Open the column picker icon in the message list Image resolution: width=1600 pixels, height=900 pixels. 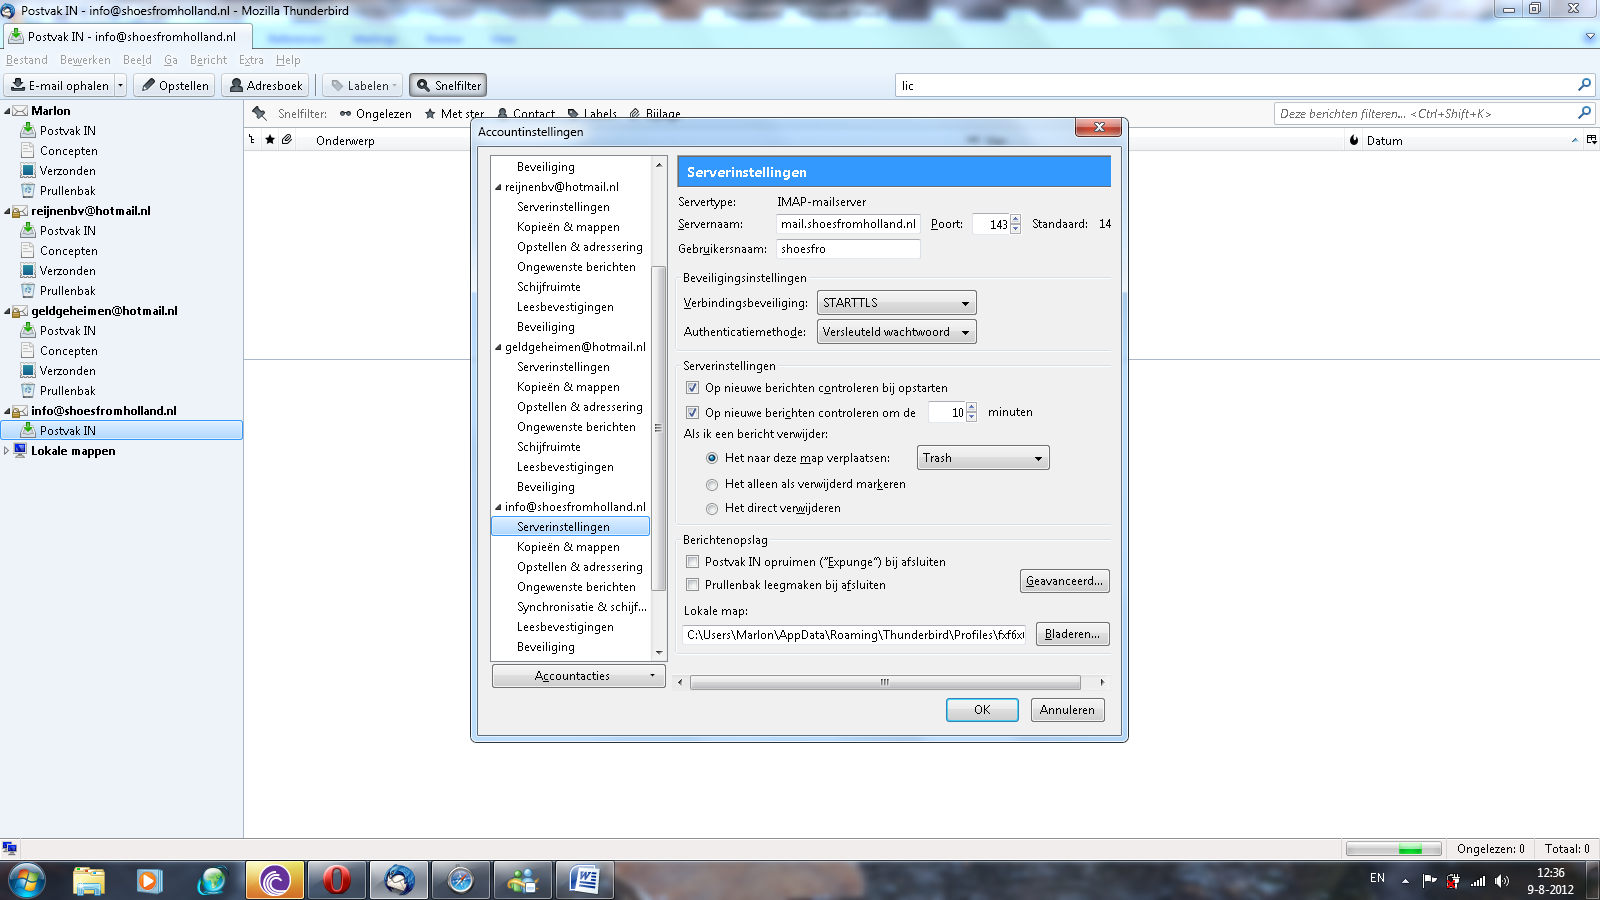tap(1591, 140)
